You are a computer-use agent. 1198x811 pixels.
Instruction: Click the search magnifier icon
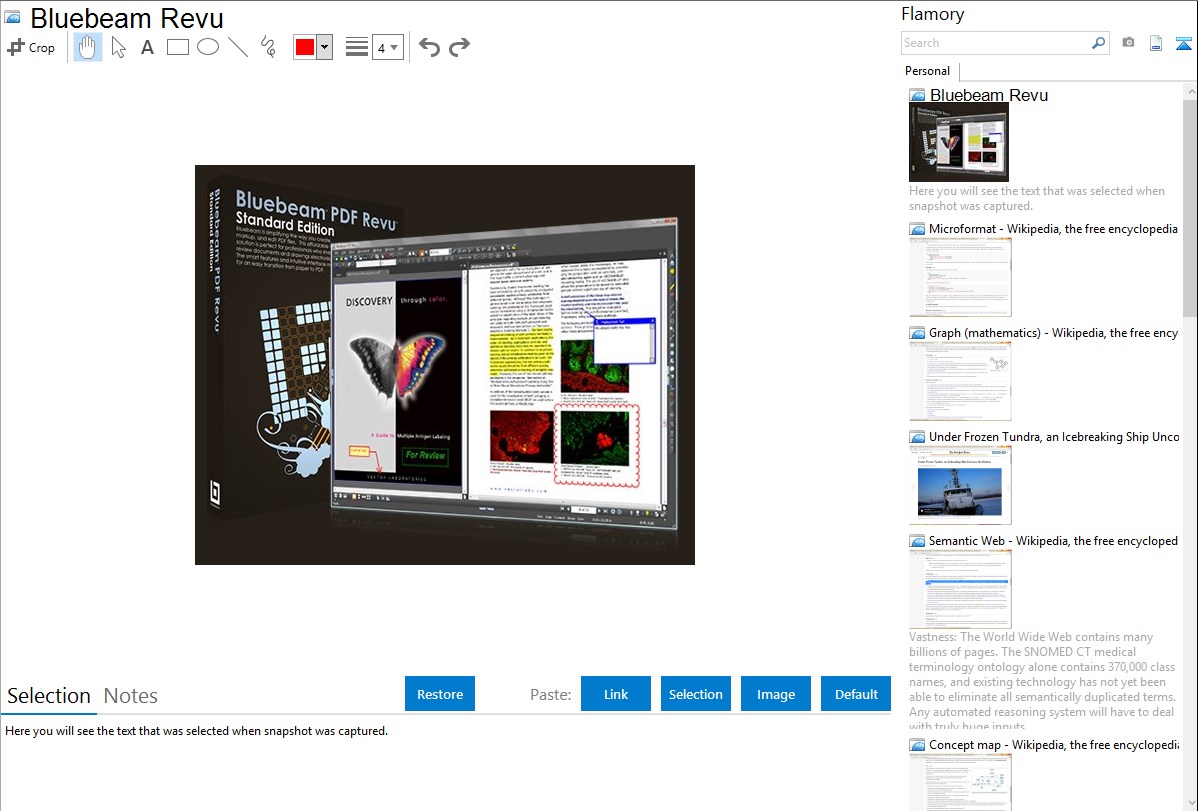click(1099, 43)
